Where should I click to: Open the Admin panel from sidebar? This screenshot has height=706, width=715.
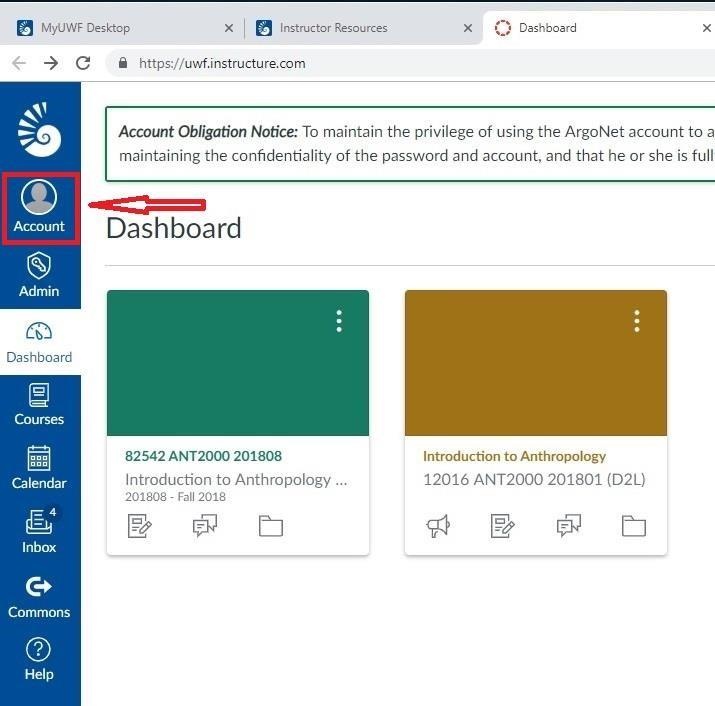[39, 276]
